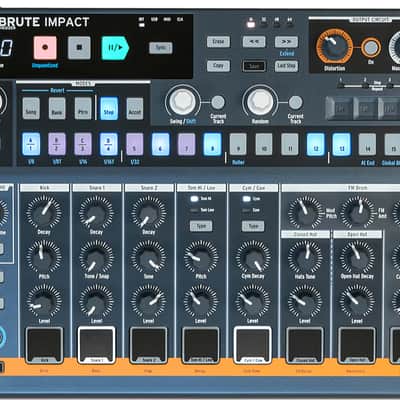Click the Kick Level knob

point(44,301)
